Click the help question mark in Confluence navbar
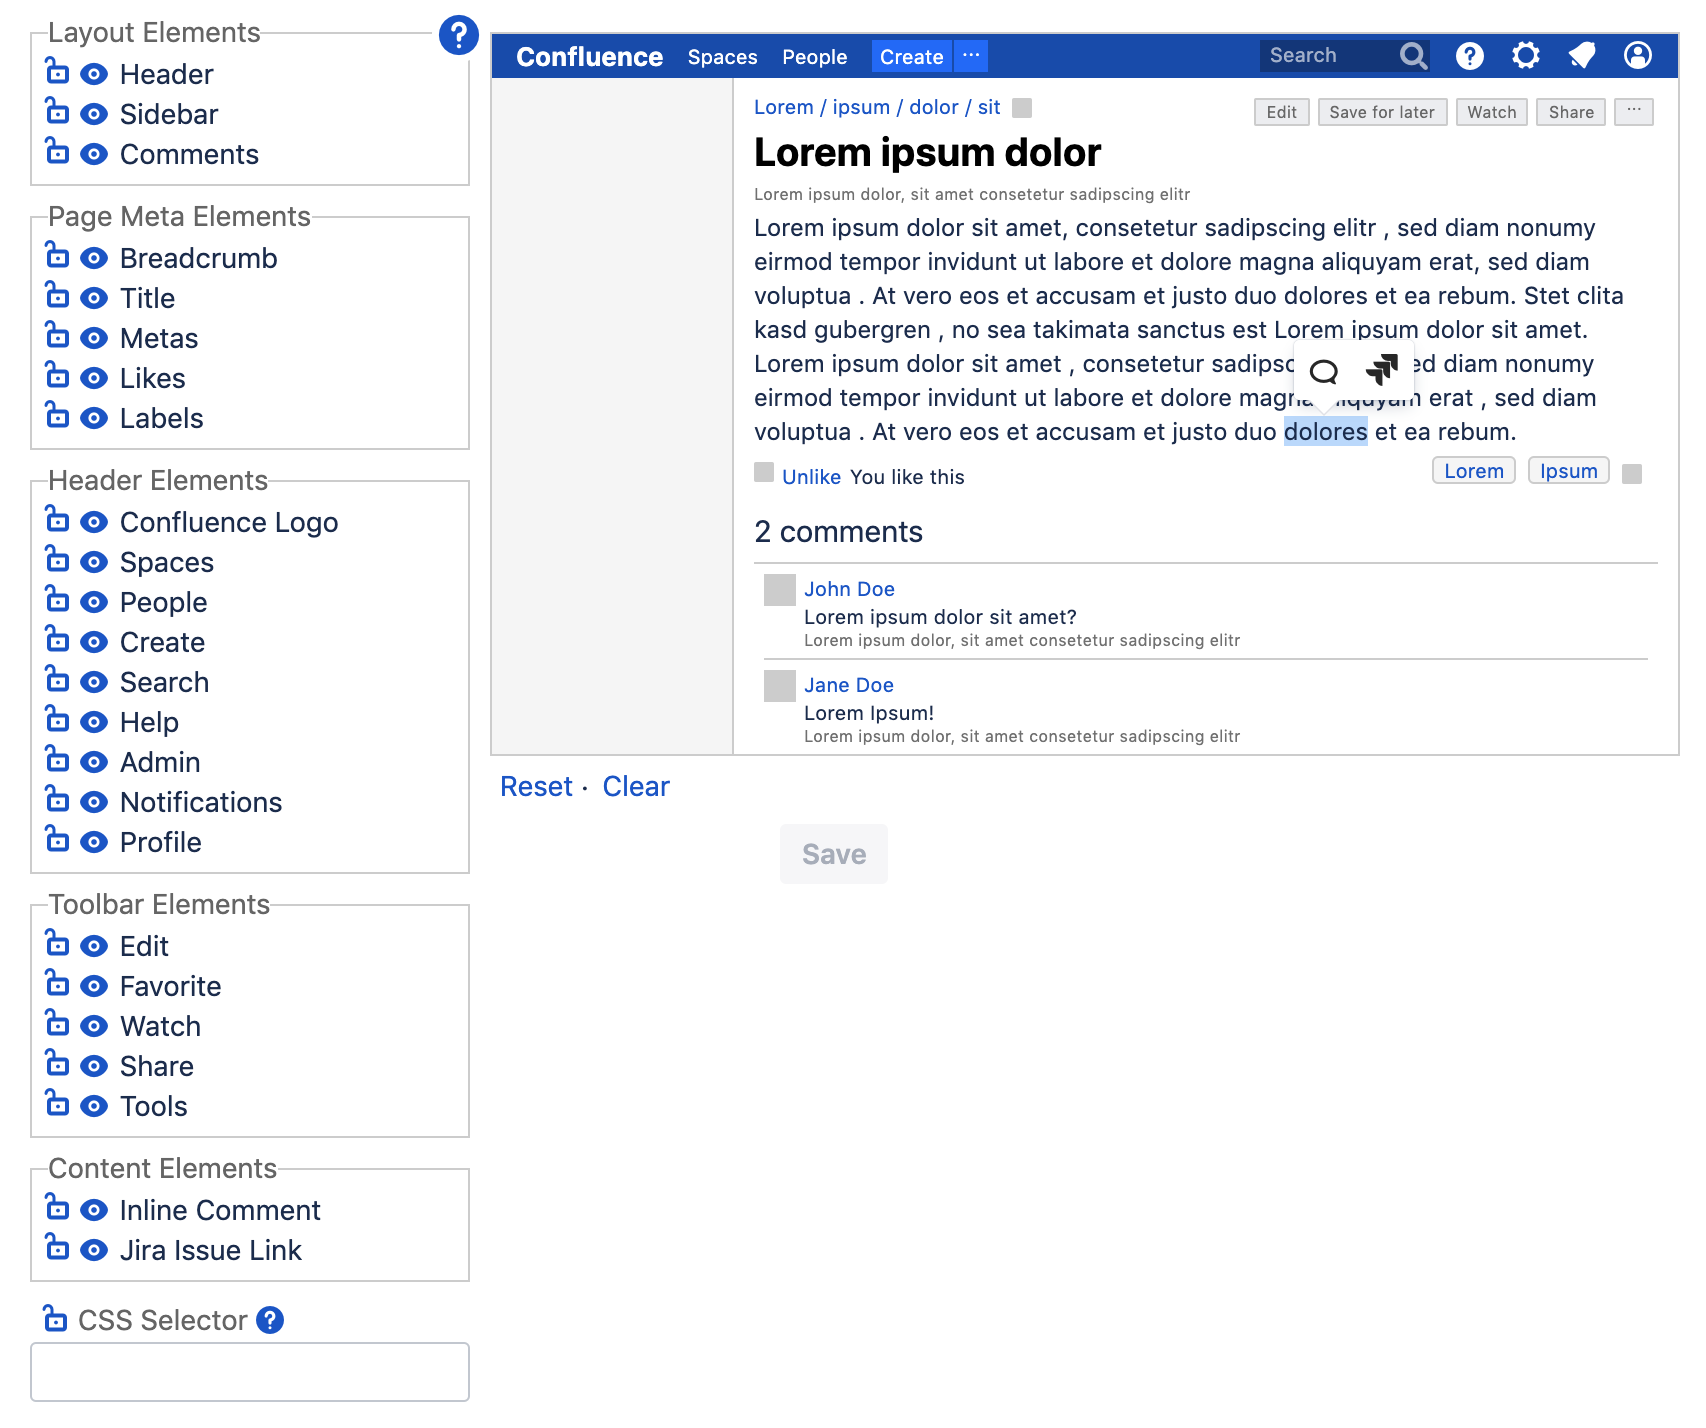This screenshot has width=1706, height=1428. pos(1470,56)
